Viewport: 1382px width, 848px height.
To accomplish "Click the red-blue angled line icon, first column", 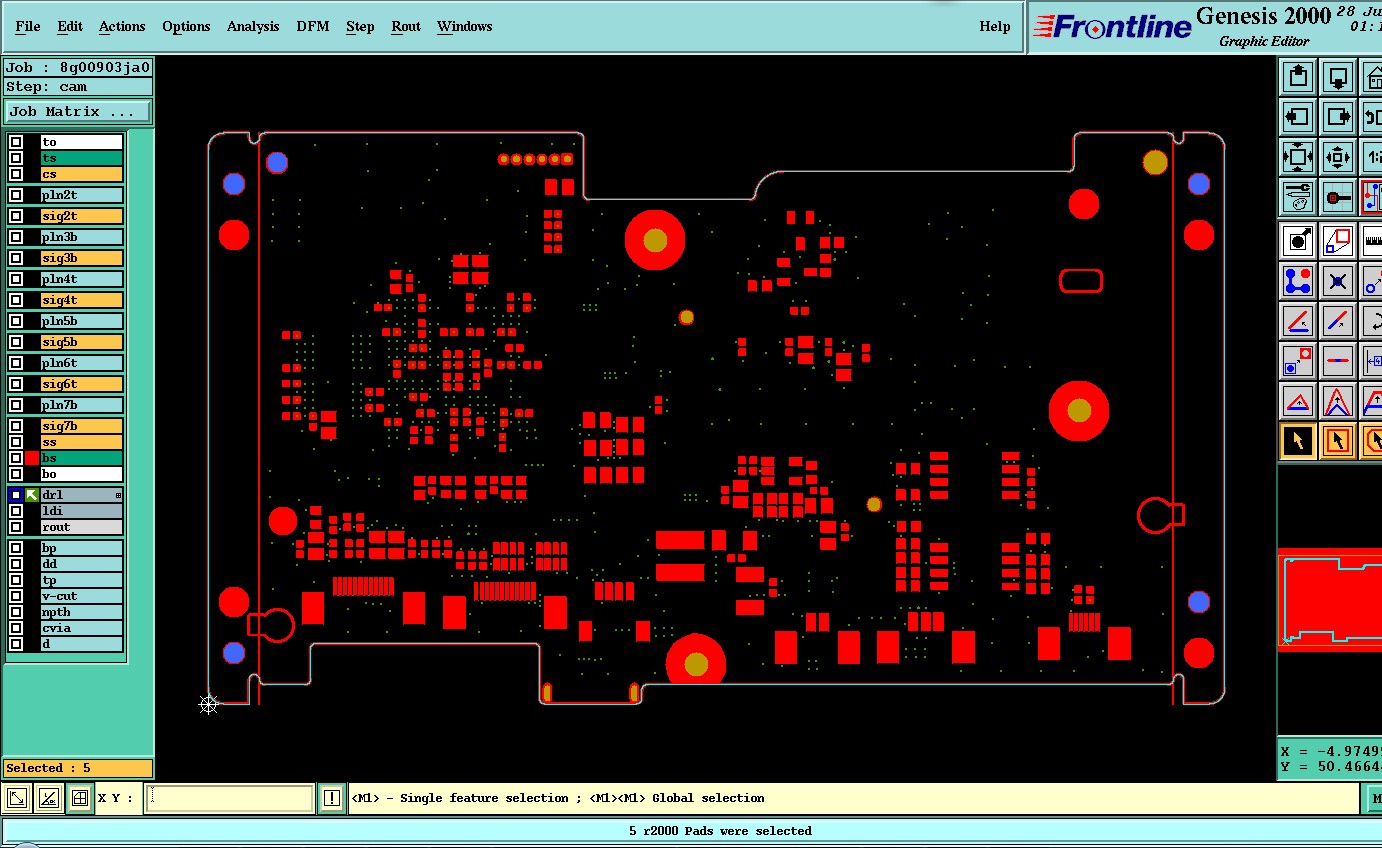I will tap(1298, 321).
